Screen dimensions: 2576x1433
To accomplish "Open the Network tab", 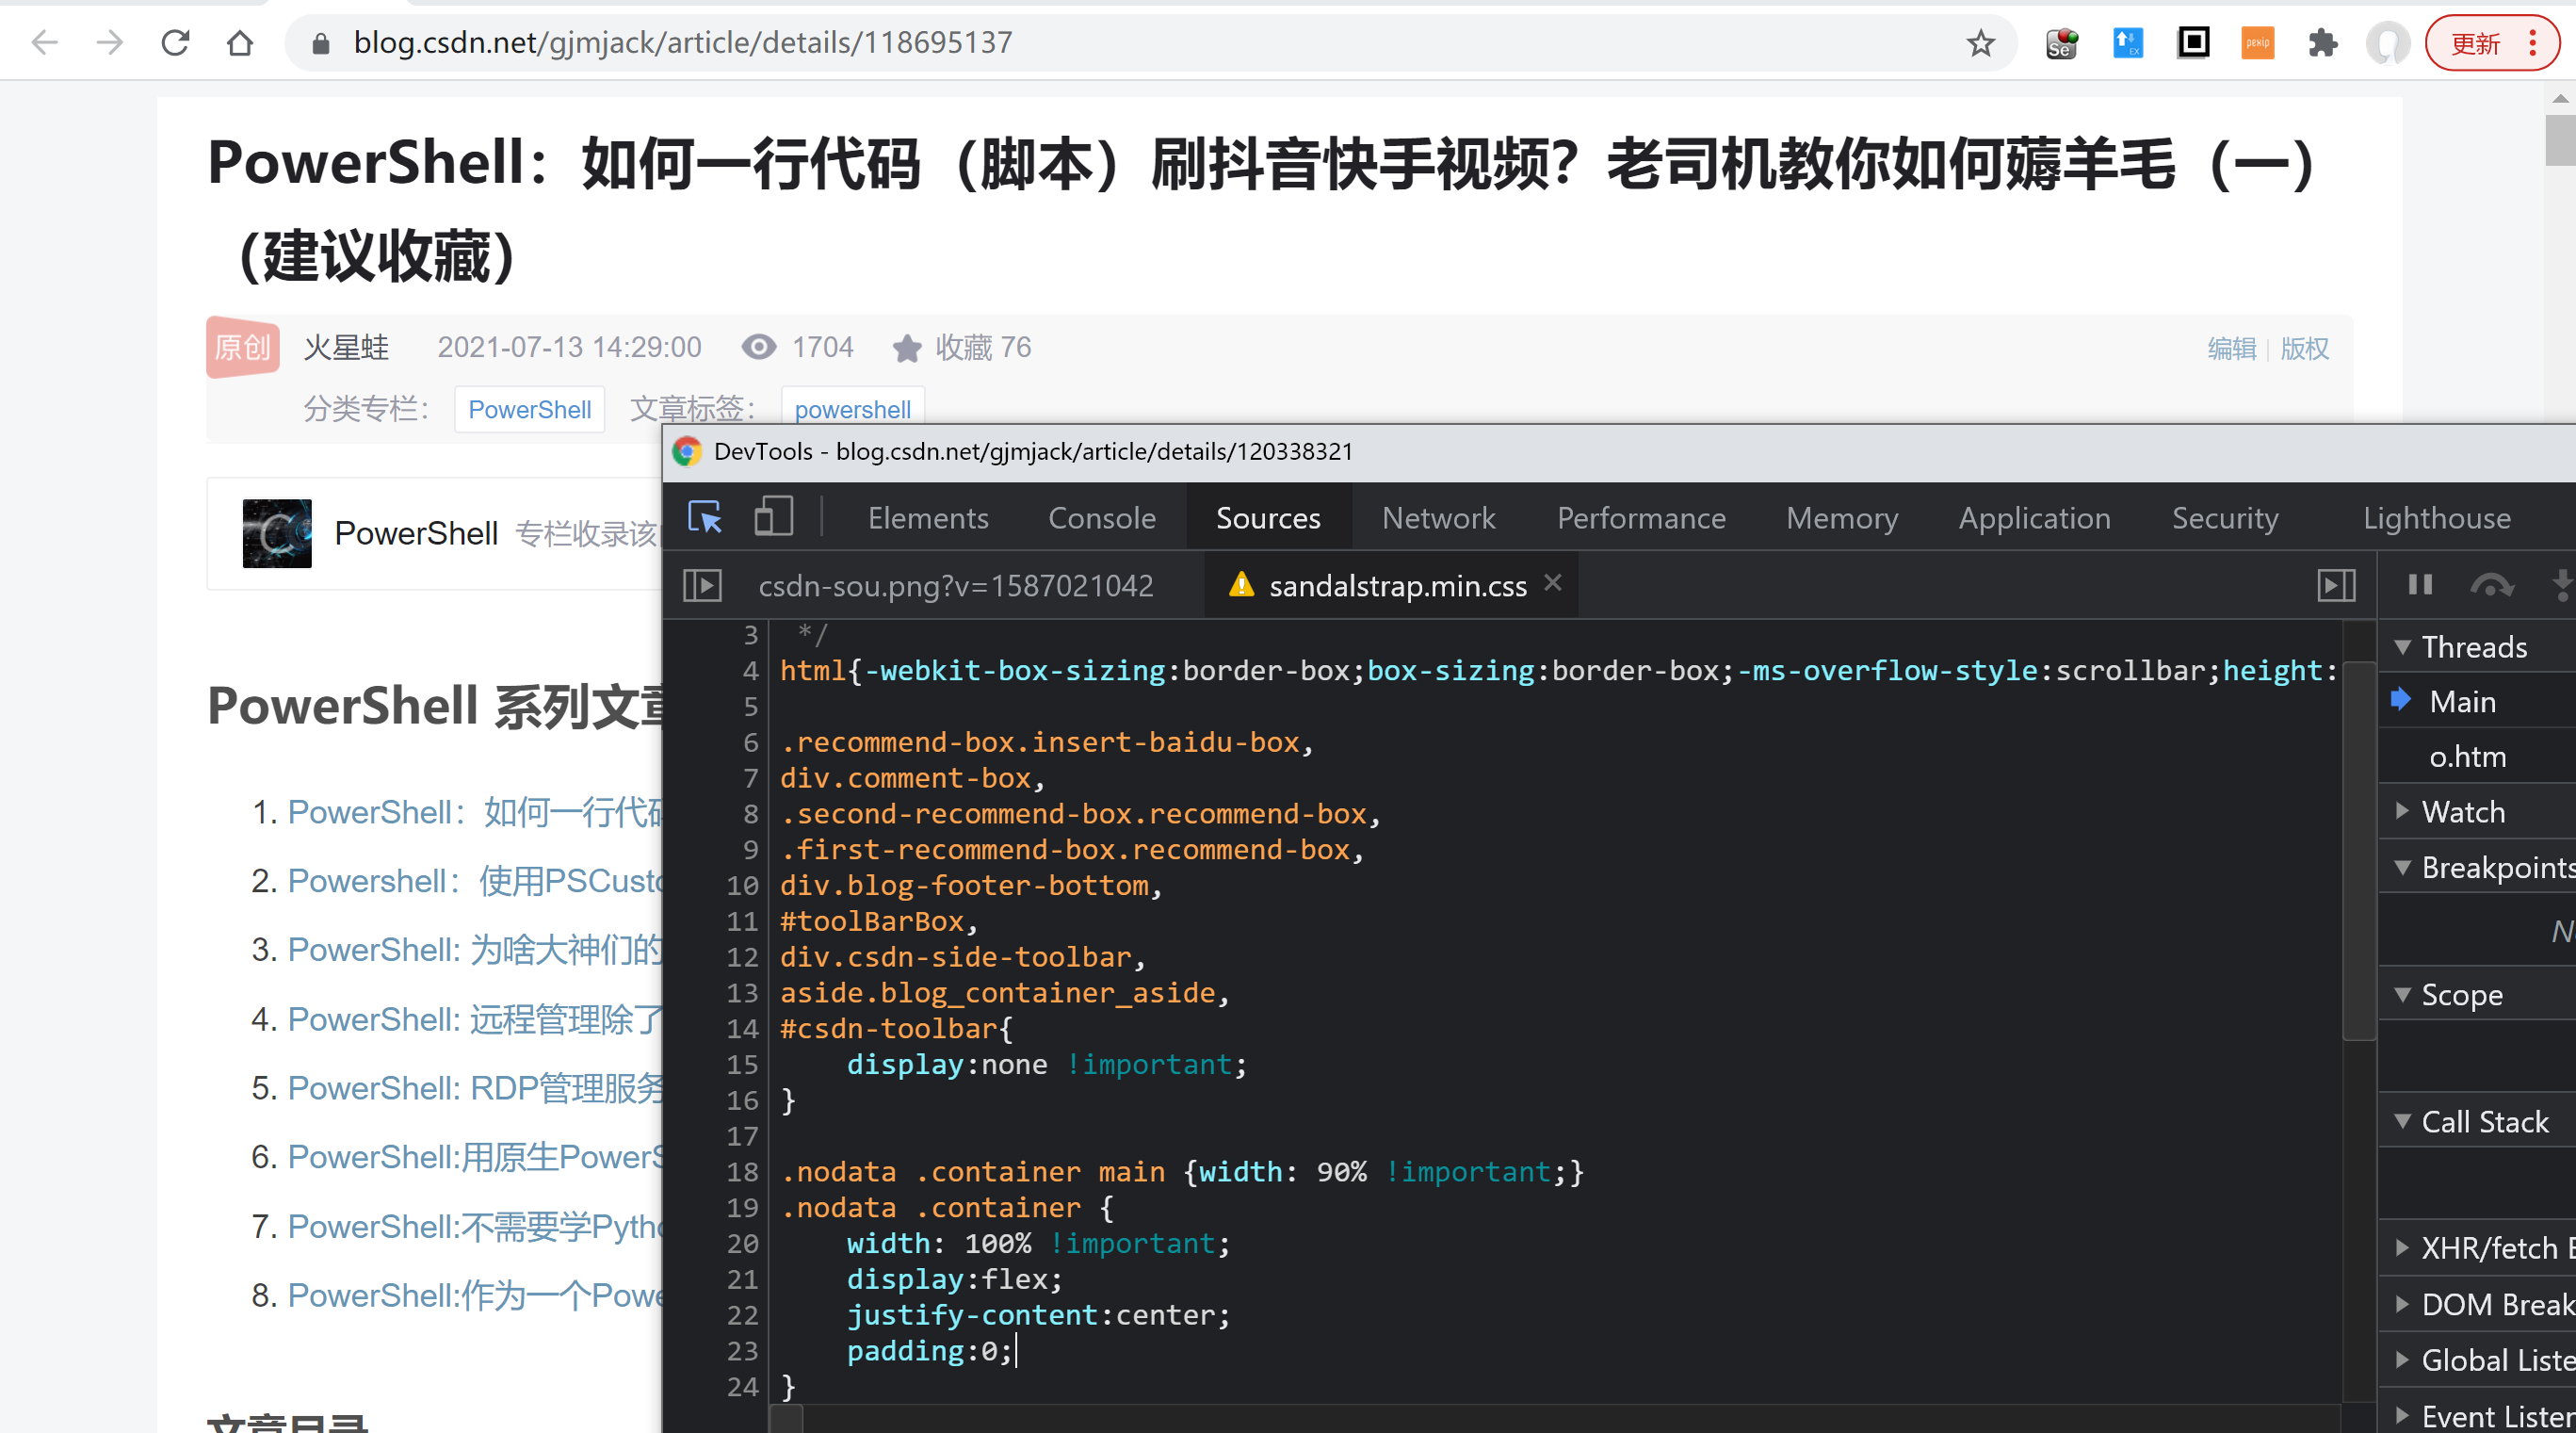I will pos(1438,518).
